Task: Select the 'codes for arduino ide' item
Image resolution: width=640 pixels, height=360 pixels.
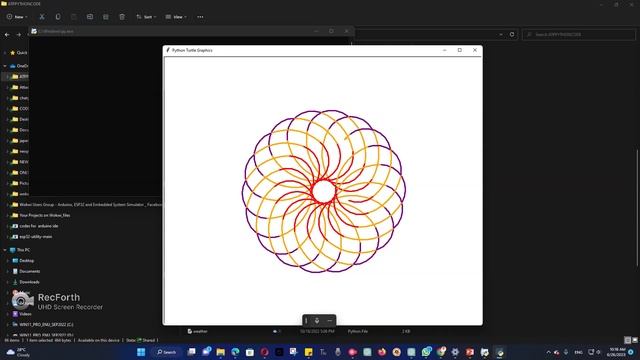Action: pyautogui.click(x=35, y=226)
